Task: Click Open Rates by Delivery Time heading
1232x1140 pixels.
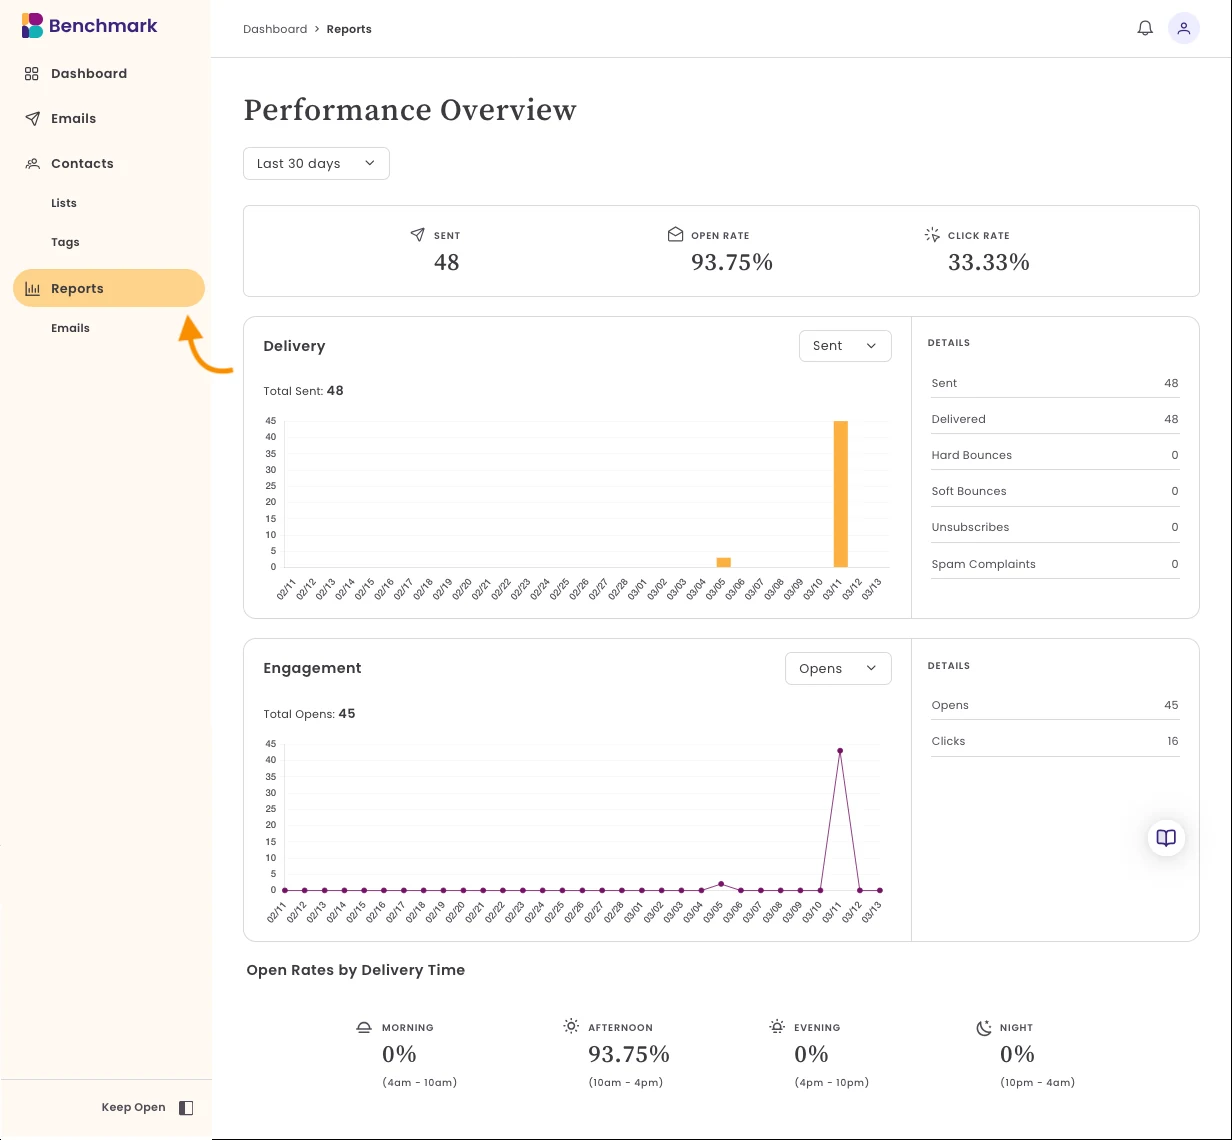Action: 356,970
